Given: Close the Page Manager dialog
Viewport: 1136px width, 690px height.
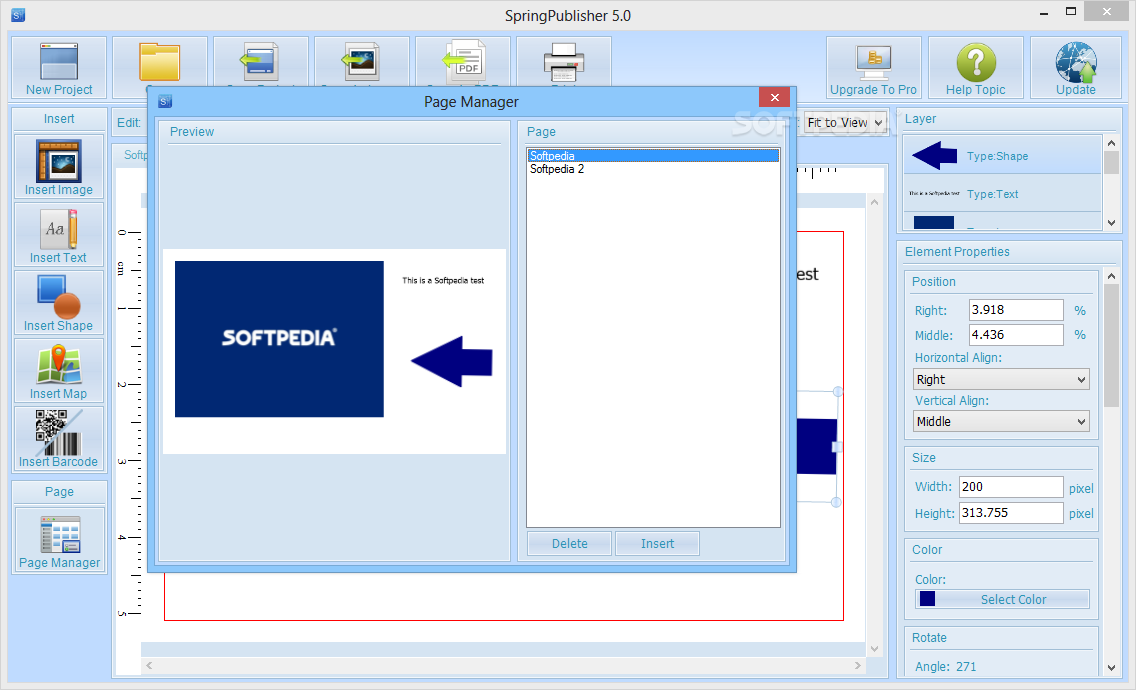Looking at the screenshot, I should [x=774, y=97].
